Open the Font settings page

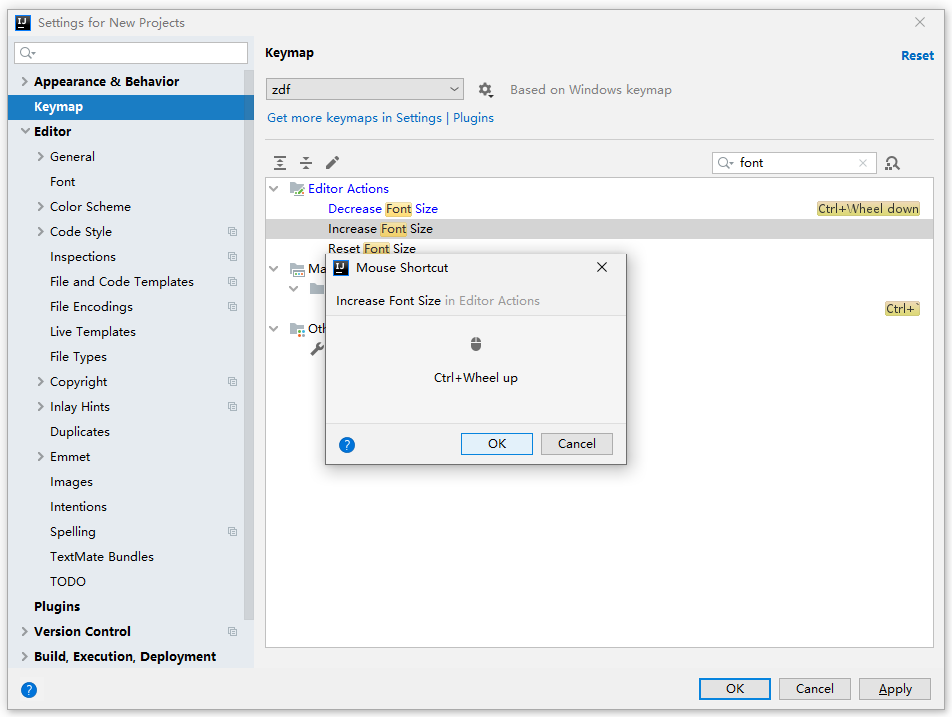click(x=63, y=182)
